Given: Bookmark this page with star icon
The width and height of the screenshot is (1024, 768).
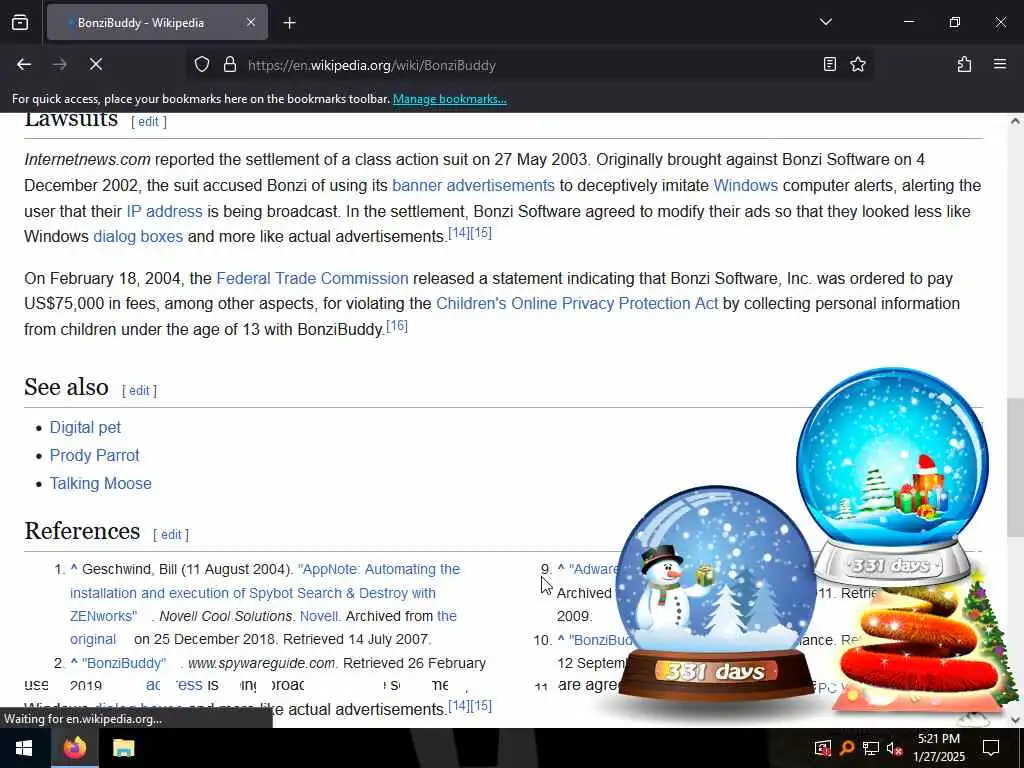Looking at the screenshot, I should (x=857, y=64).
